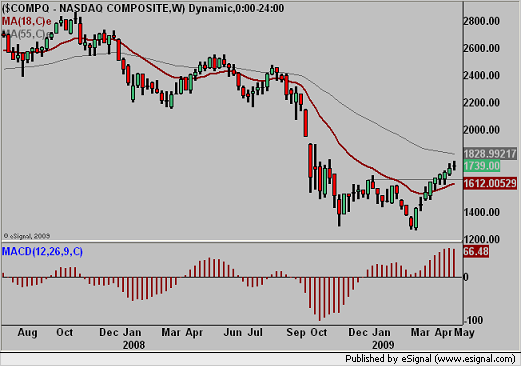Click the last candlestick near 1739
521x366 pixels.
tap(454, 165)
